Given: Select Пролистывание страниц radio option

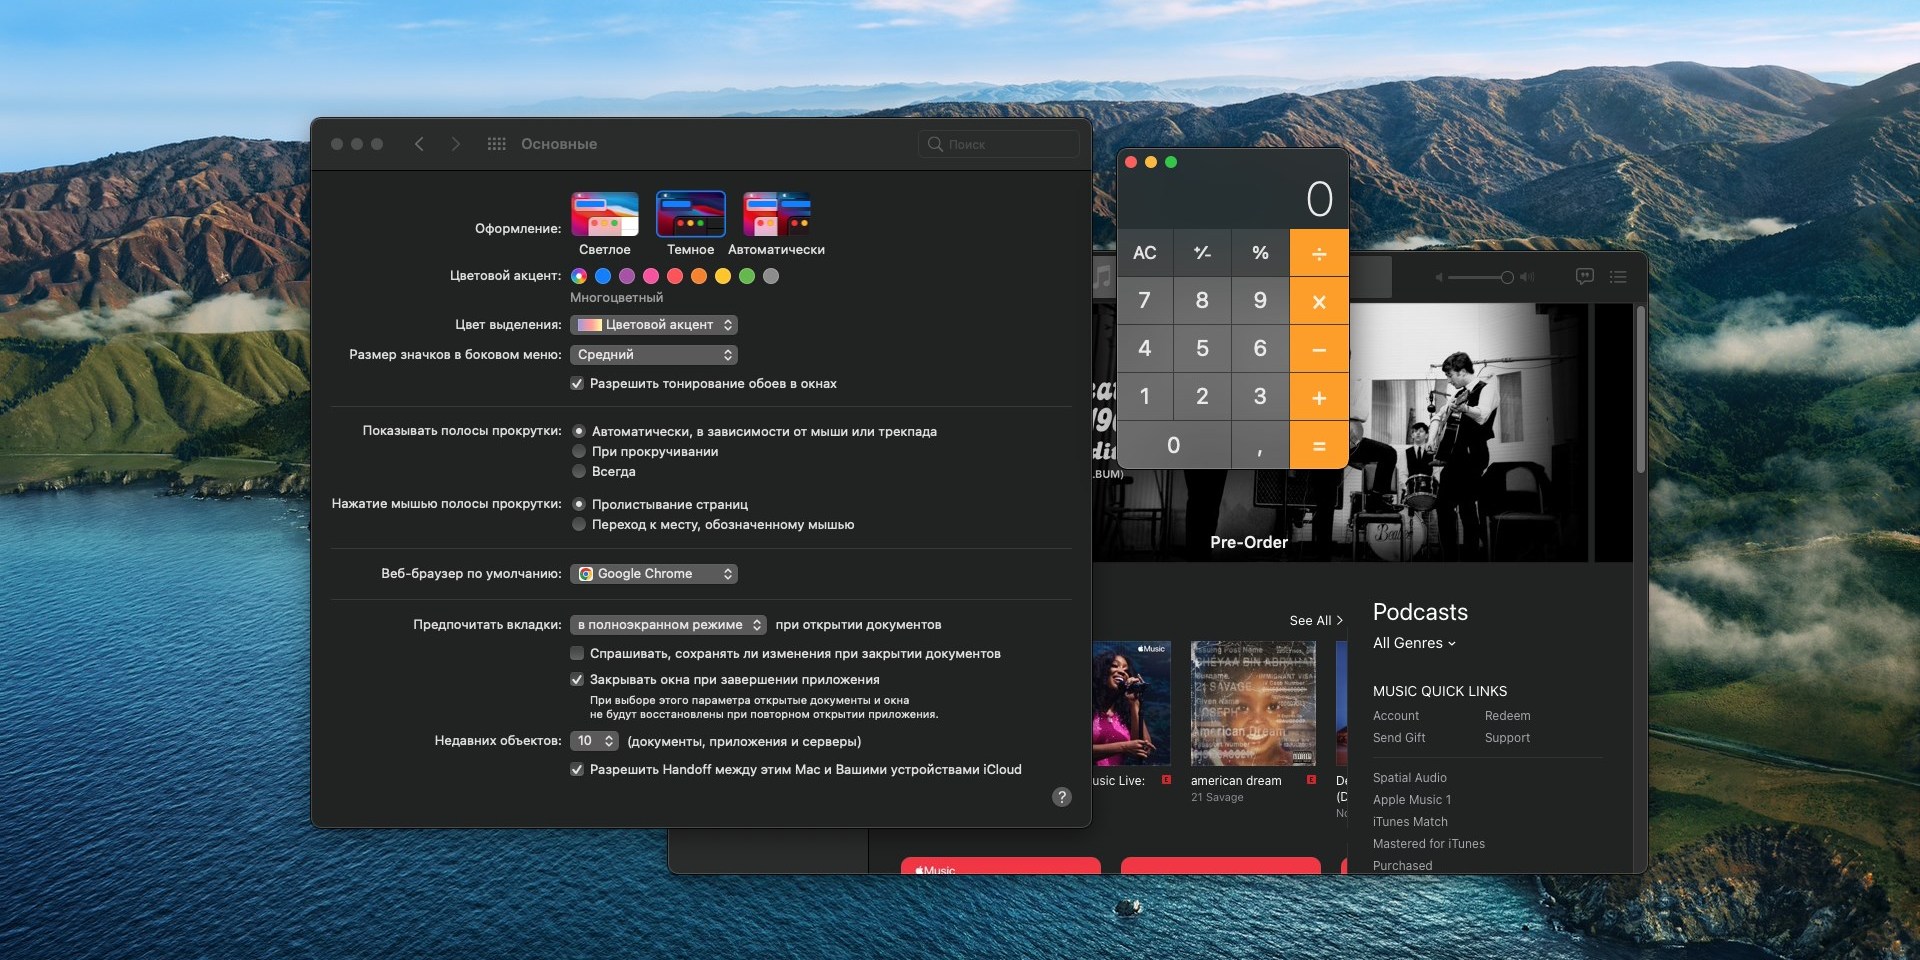Looking at the screenshot, I should click(579, 505).
